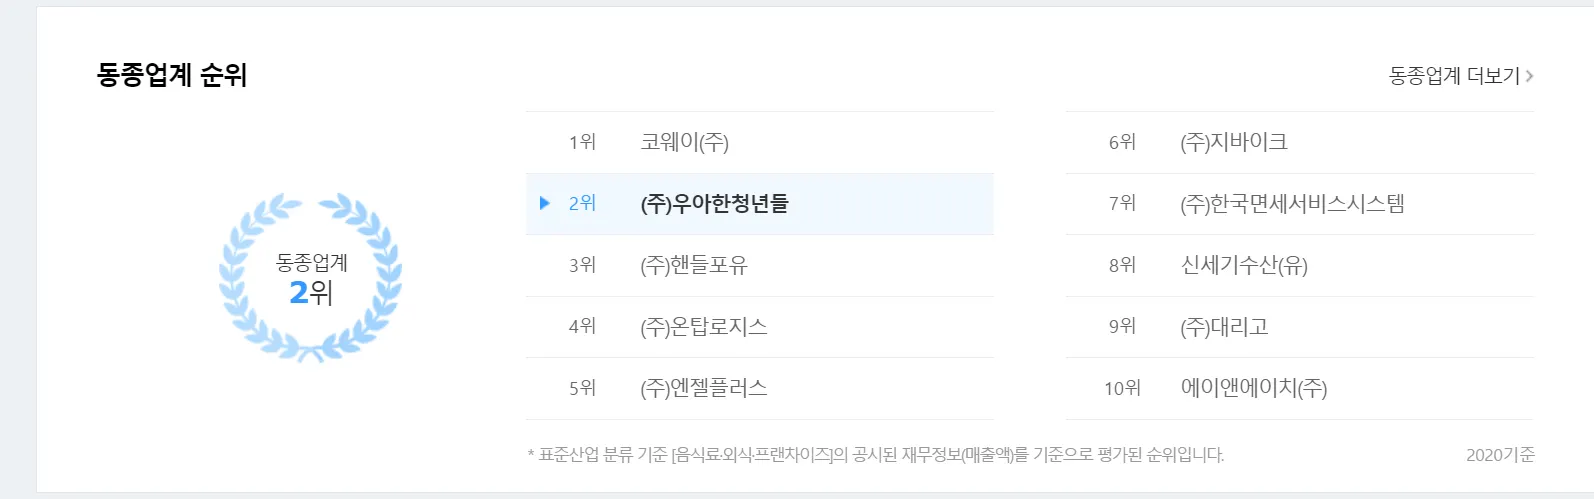Open (주)온탑로지스 company entry
The width and height of the screenshot is (1594, 499).
[x=703, y=327]
